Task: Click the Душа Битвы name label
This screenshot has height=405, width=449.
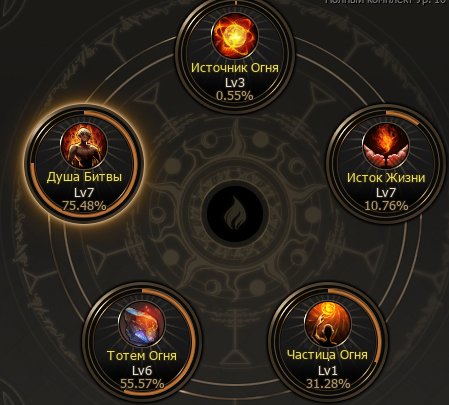Action: tap(84, 177)
